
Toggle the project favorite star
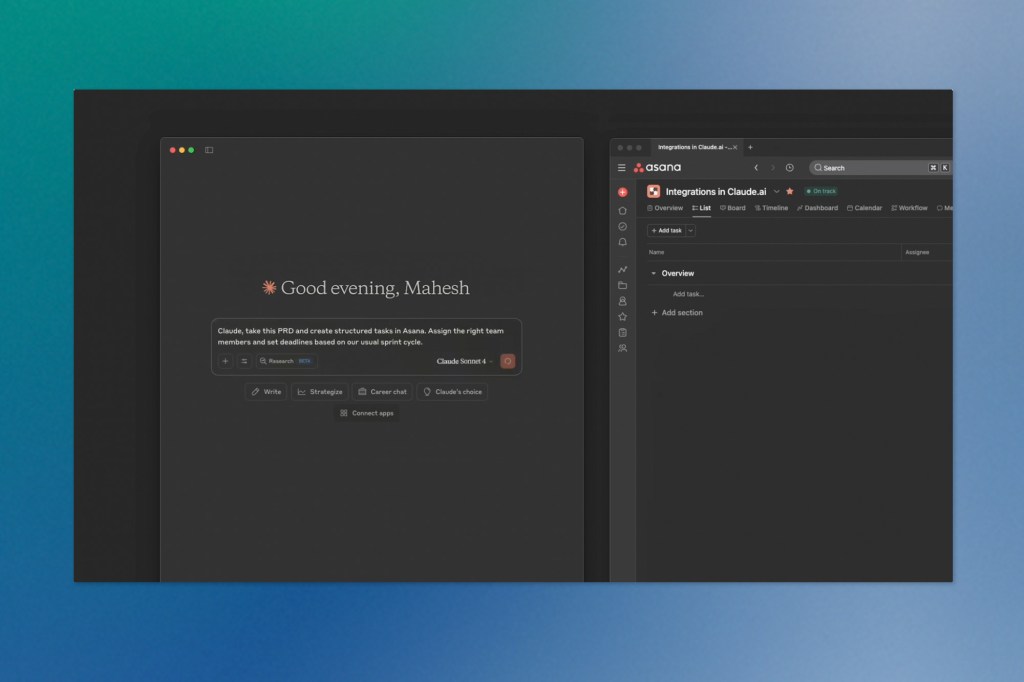point(790,191)
